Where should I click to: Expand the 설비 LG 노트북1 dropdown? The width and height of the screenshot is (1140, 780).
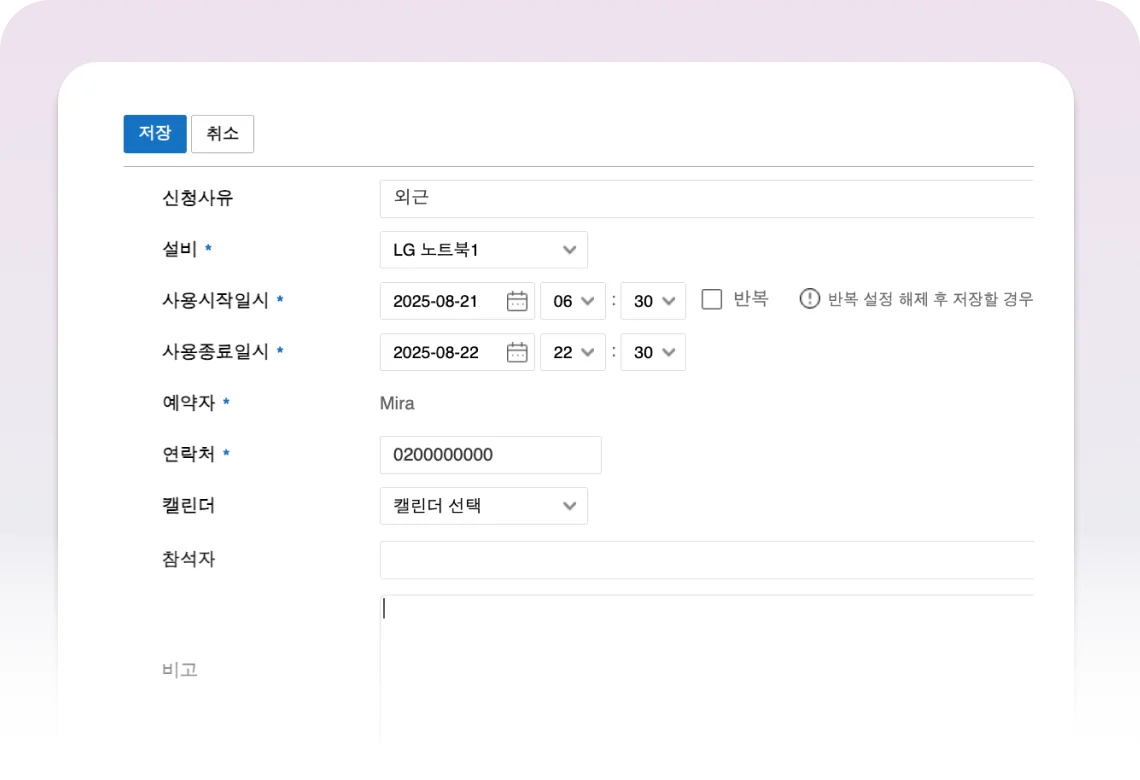point(483,250)
